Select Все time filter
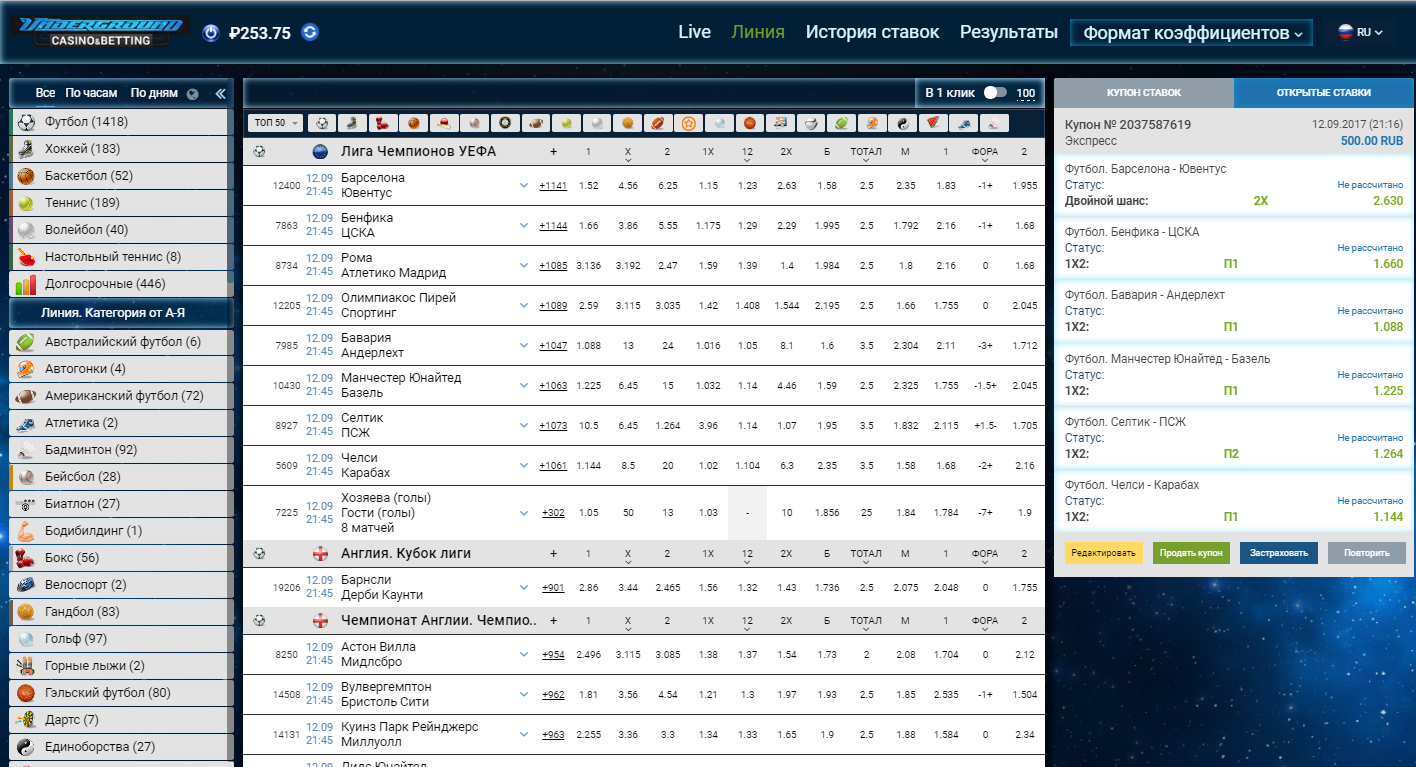This screenshot has width=1416, height=767. pyautogui.click(x=45, y=93)
